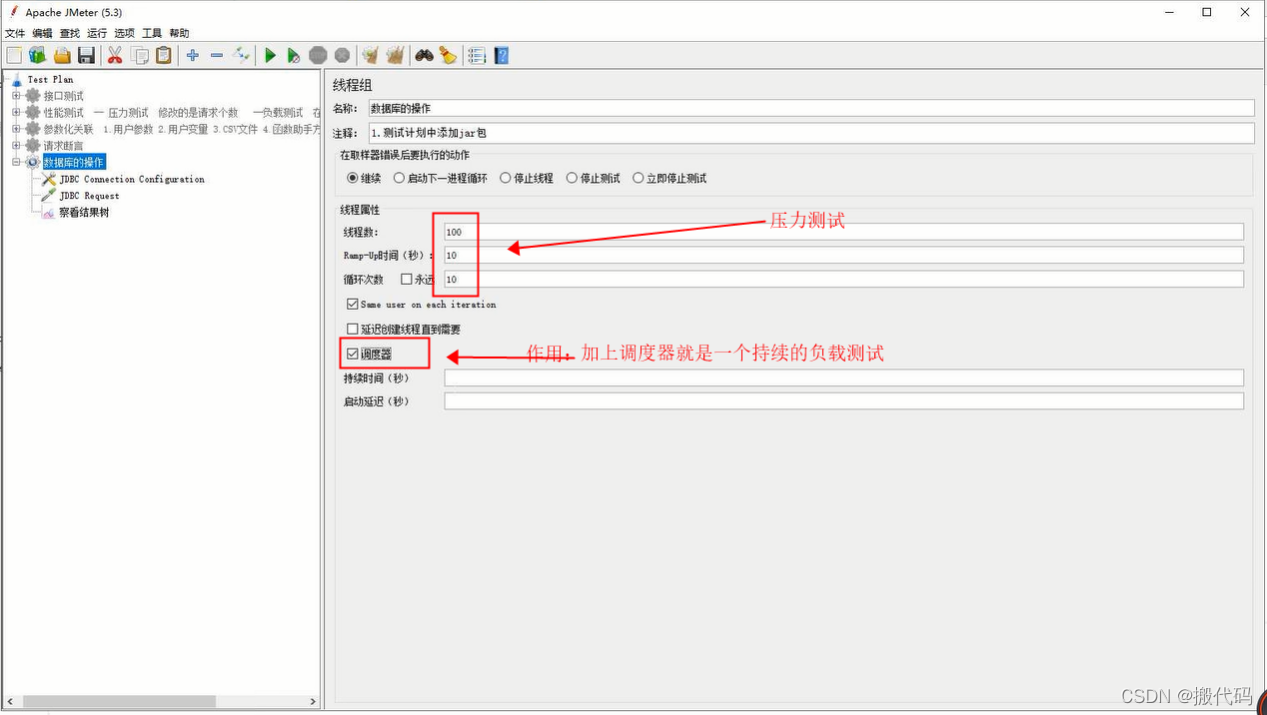Expand all nodes with plus icon
Viewport: 1267px width, 715px height.
193,56
